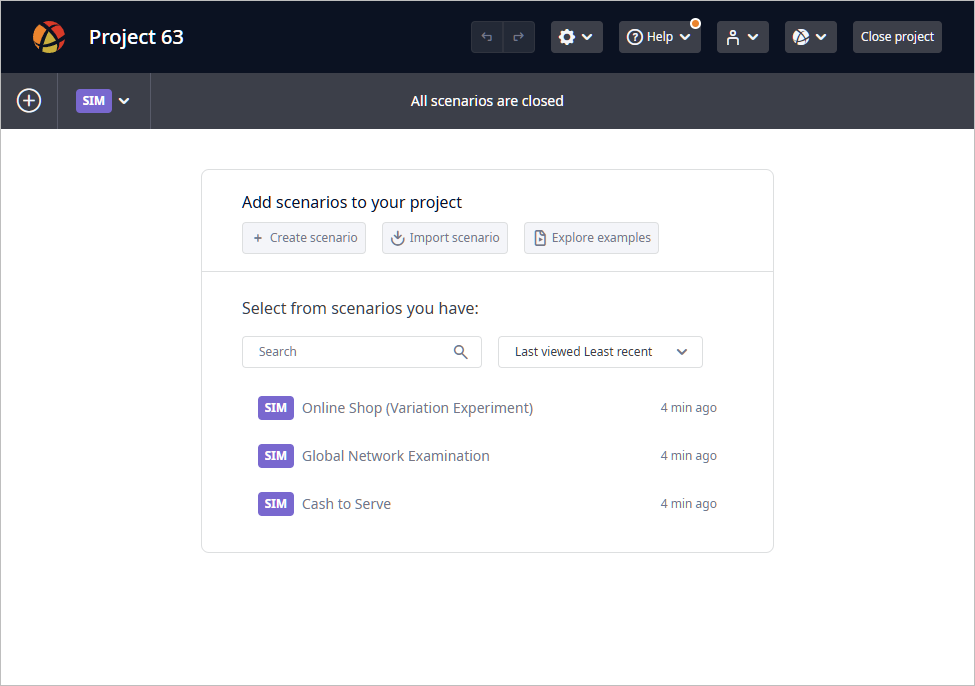
Task: Expand the chevron next to SIM badge
Action: click(124, 101)
